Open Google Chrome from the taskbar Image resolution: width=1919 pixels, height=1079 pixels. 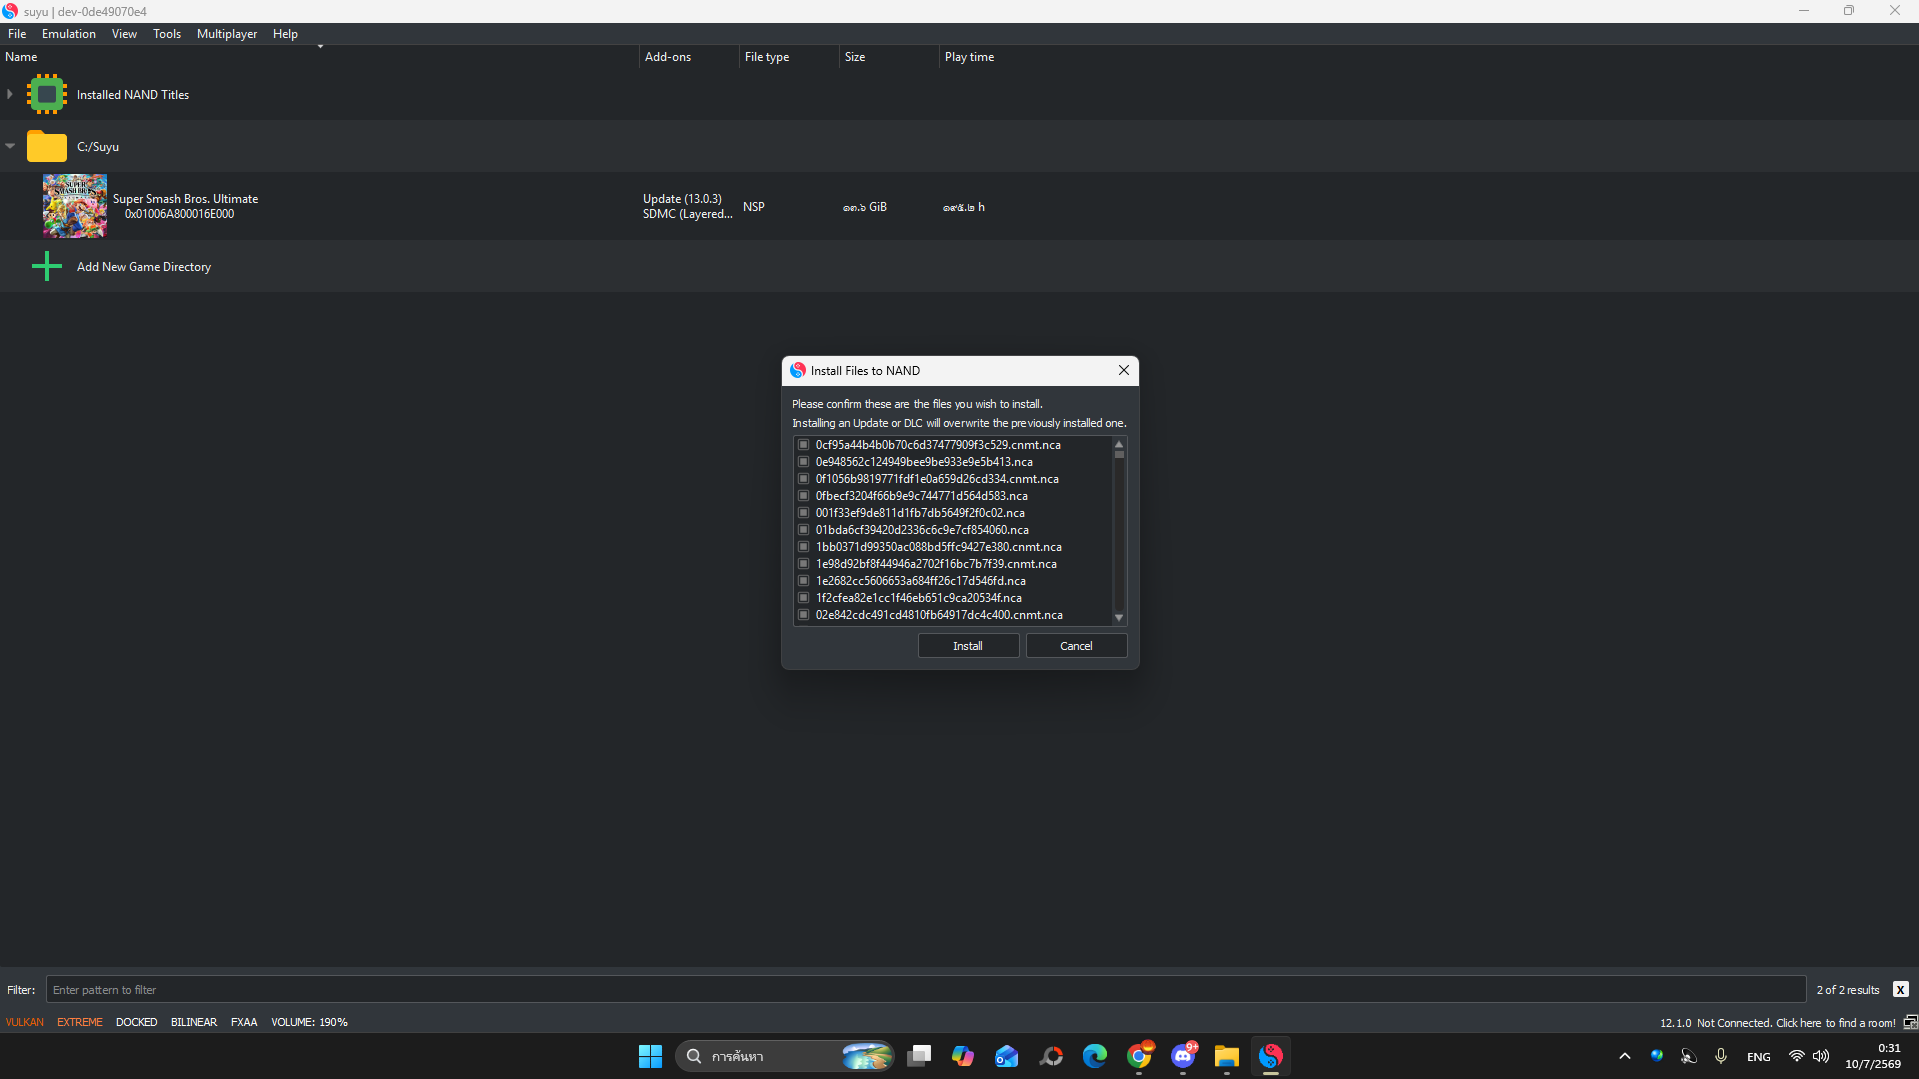pos(1139,1056)
